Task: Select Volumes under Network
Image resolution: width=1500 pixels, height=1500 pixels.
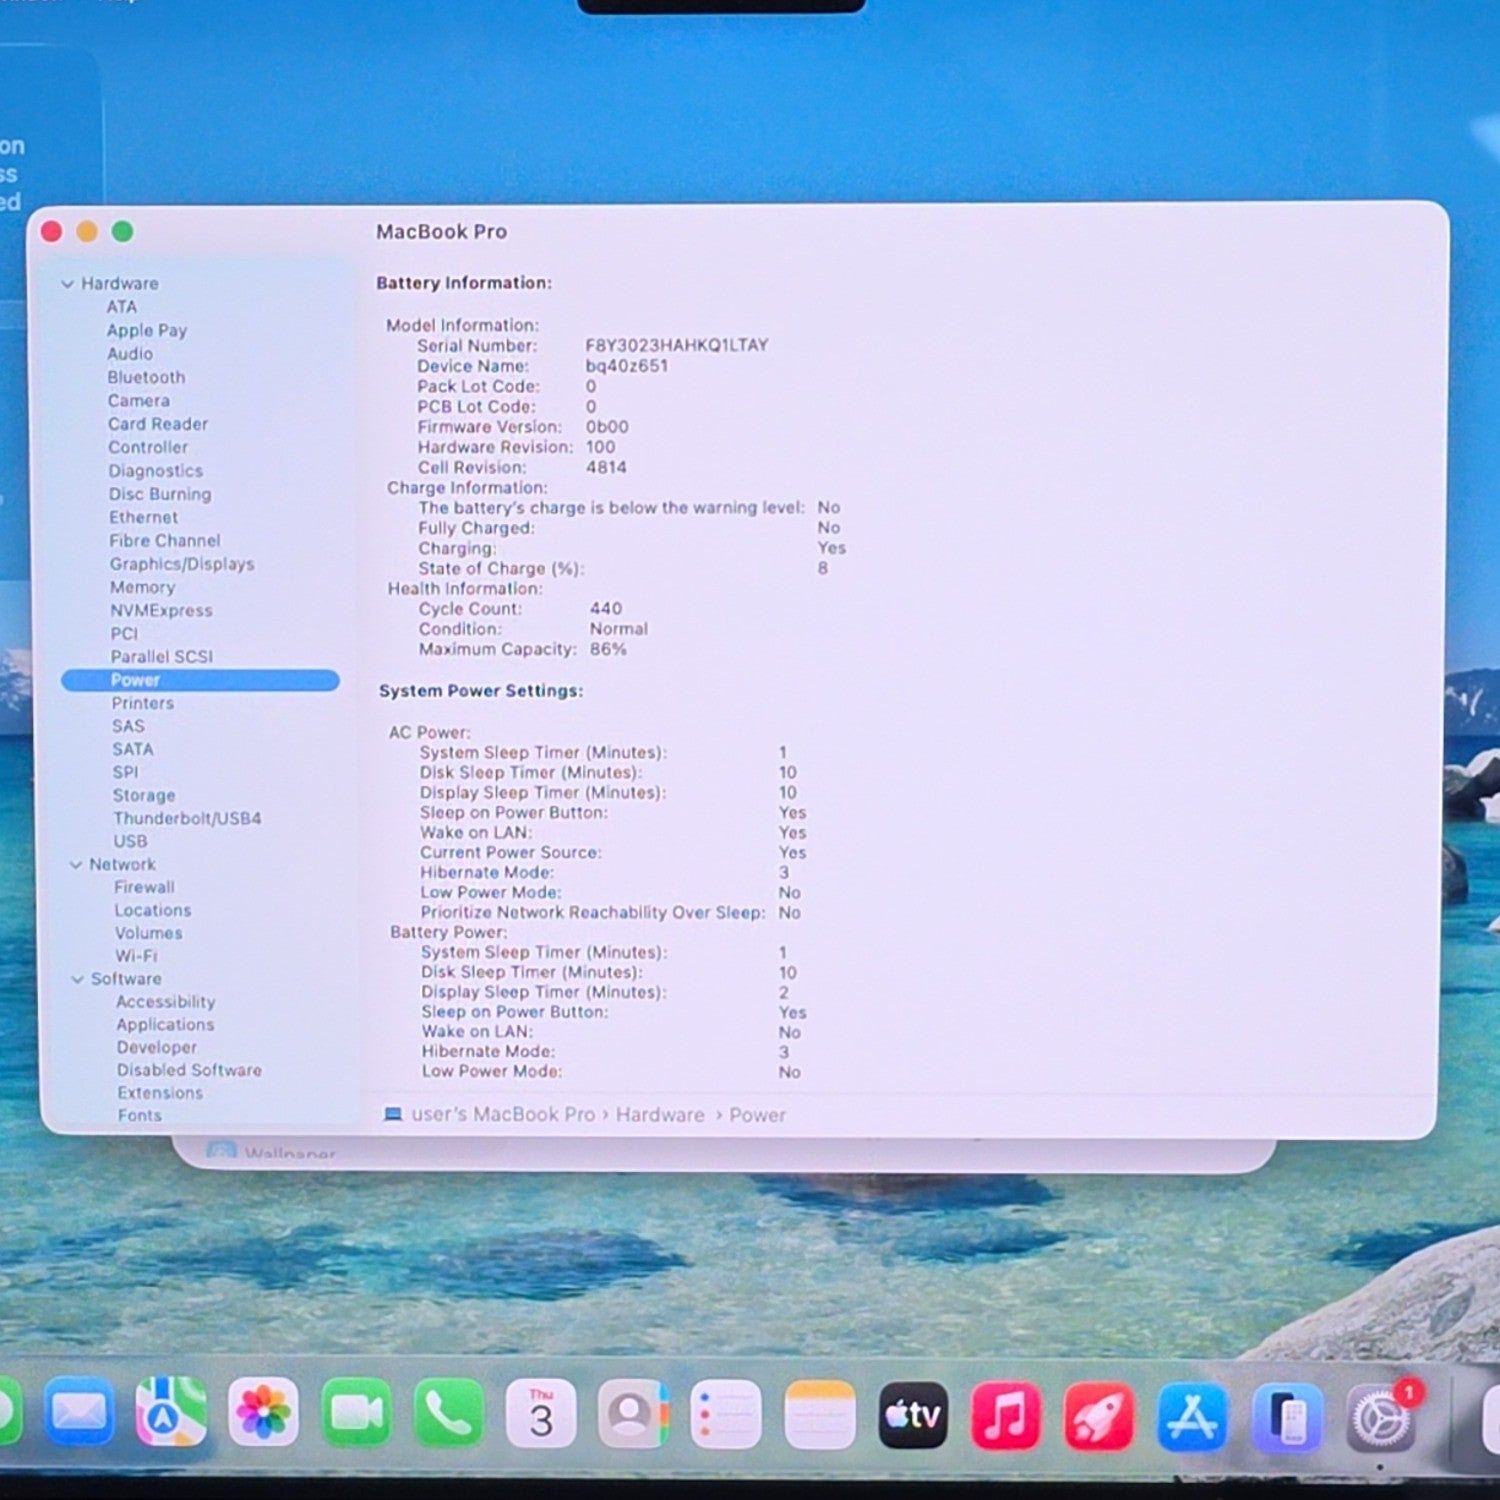Action: click(149, 933)
